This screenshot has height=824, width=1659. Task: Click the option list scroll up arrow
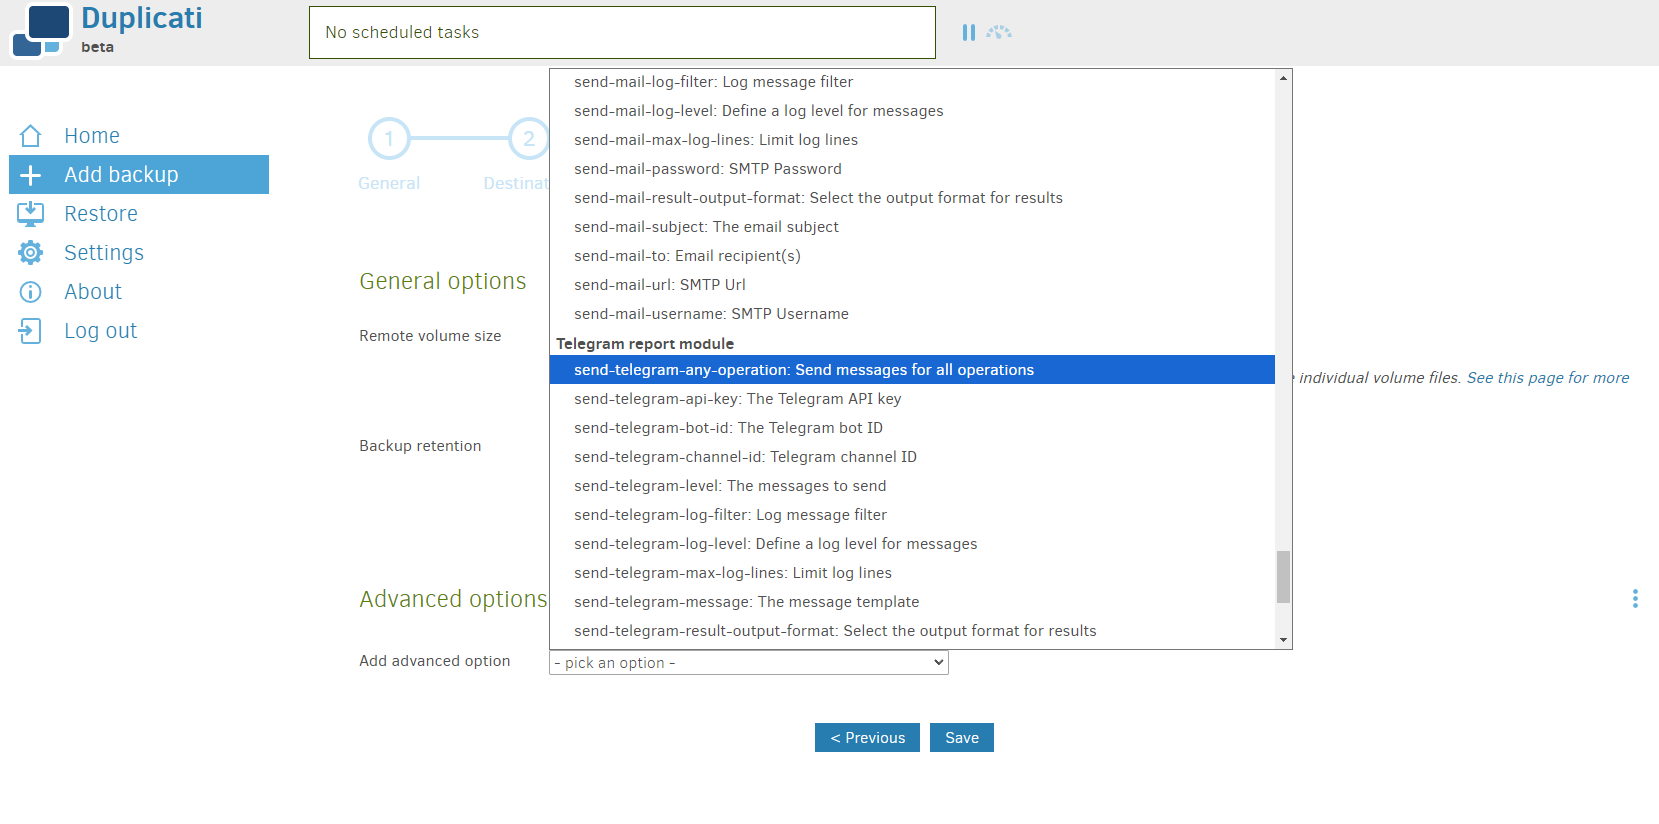pyautogui.click(x=1283, y=78)
